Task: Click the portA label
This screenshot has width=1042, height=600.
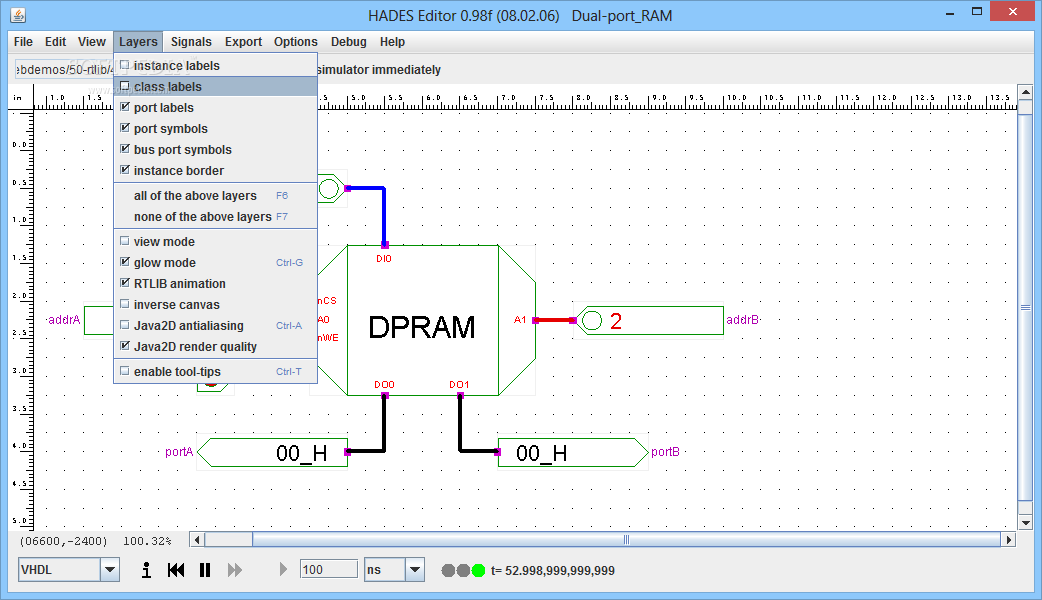Action: point(179,452)
